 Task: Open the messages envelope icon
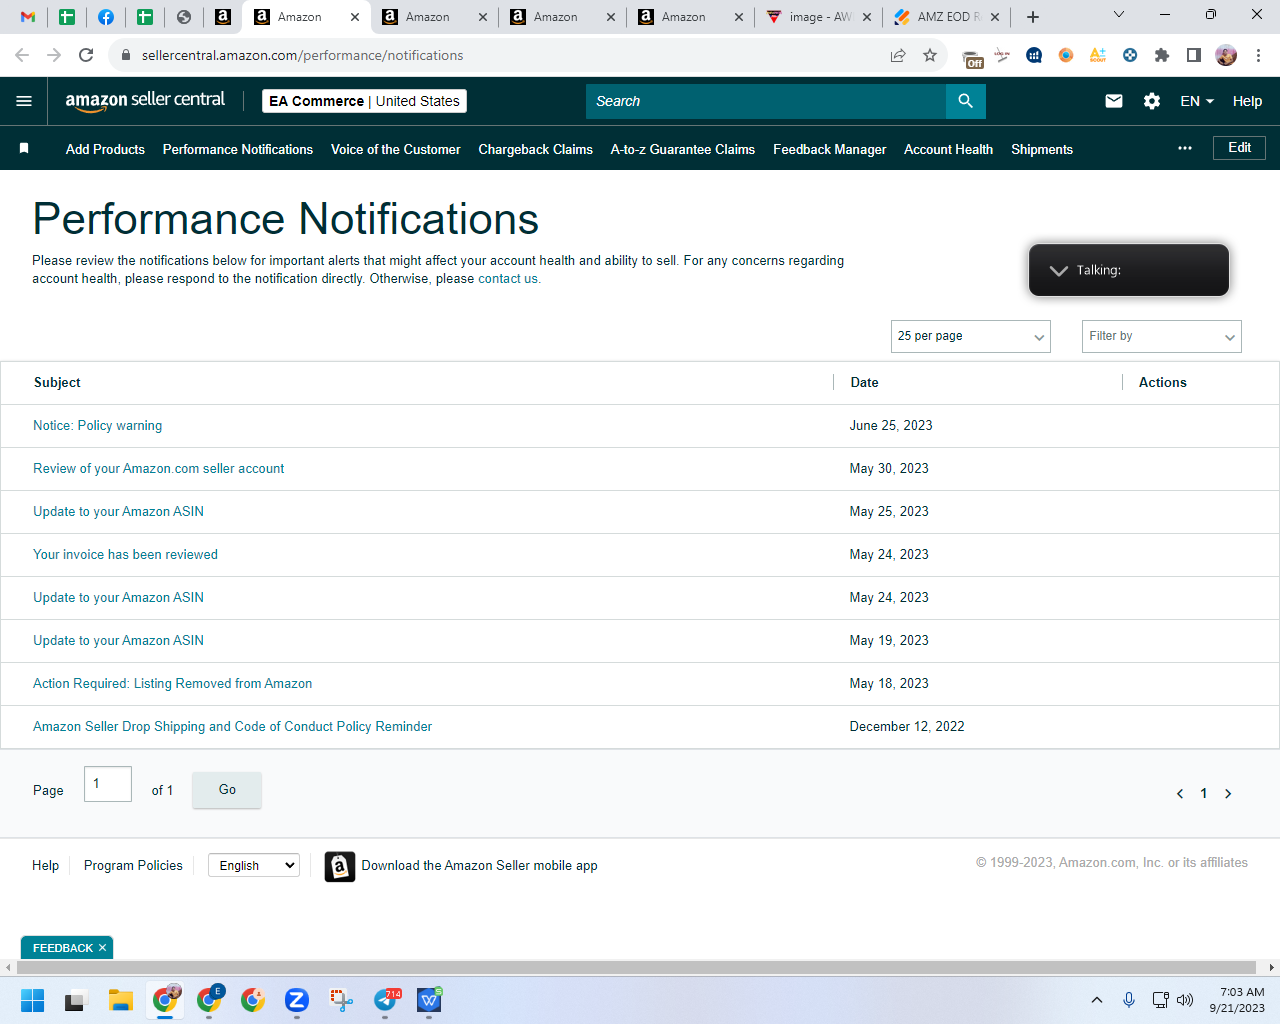point(1114,101)
